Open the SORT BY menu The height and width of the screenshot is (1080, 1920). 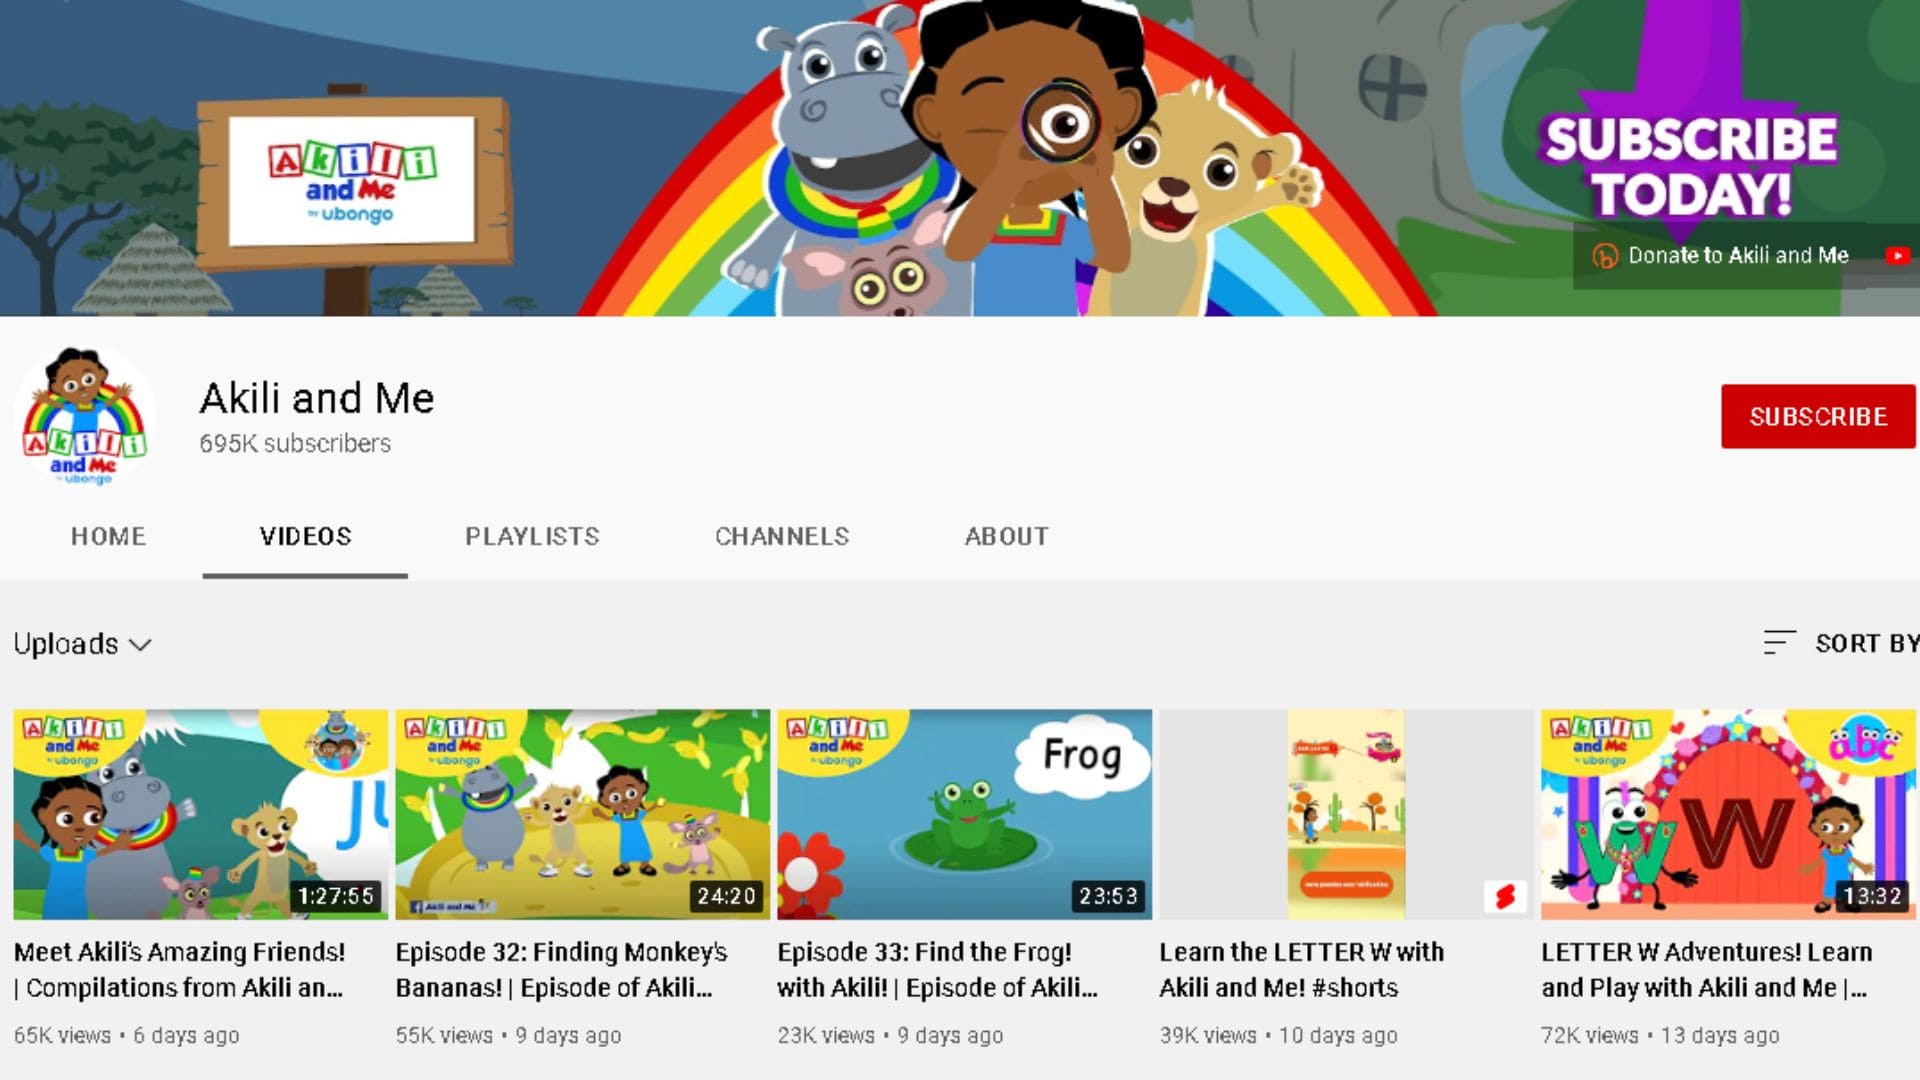(1864, 643)
